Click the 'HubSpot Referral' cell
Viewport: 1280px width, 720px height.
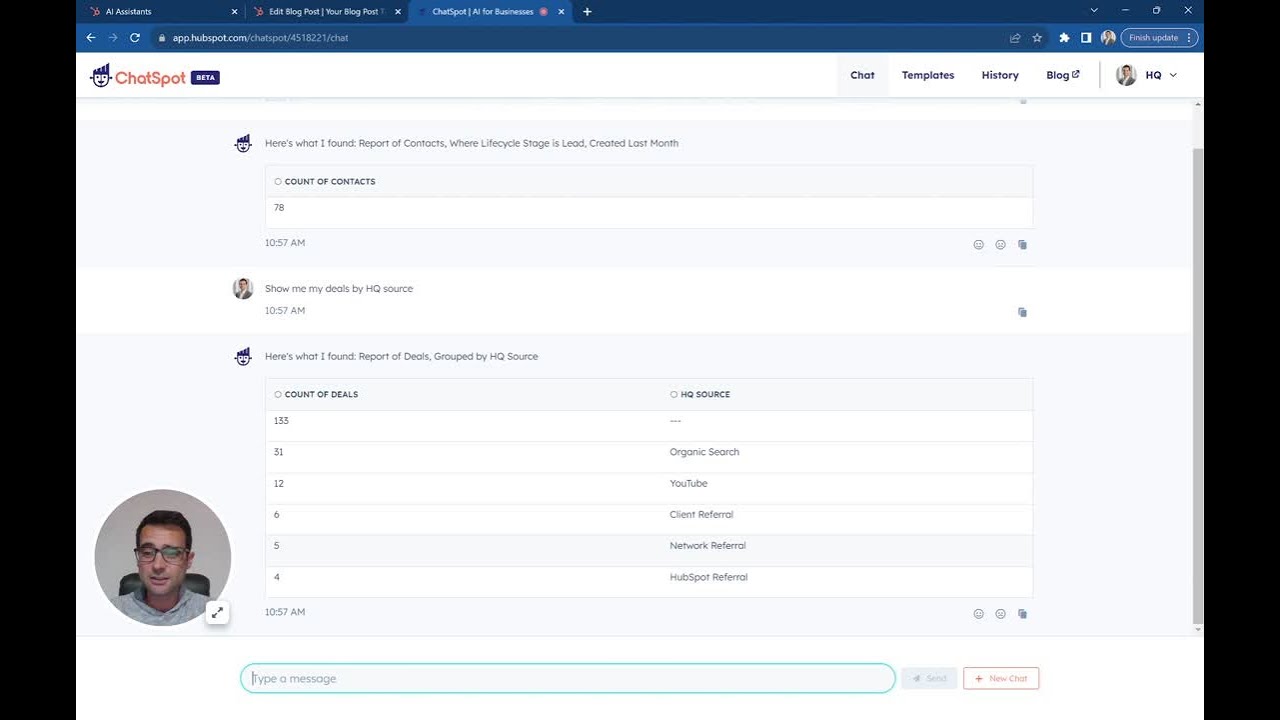[708, 577]
